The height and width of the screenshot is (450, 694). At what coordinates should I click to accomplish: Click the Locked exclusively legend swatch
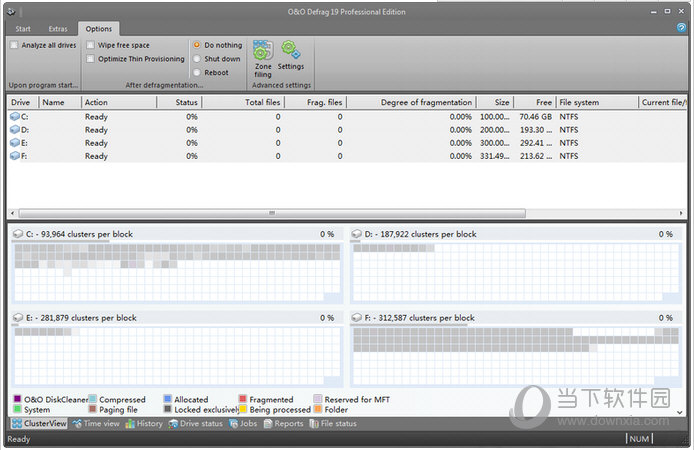coord(167,409)
